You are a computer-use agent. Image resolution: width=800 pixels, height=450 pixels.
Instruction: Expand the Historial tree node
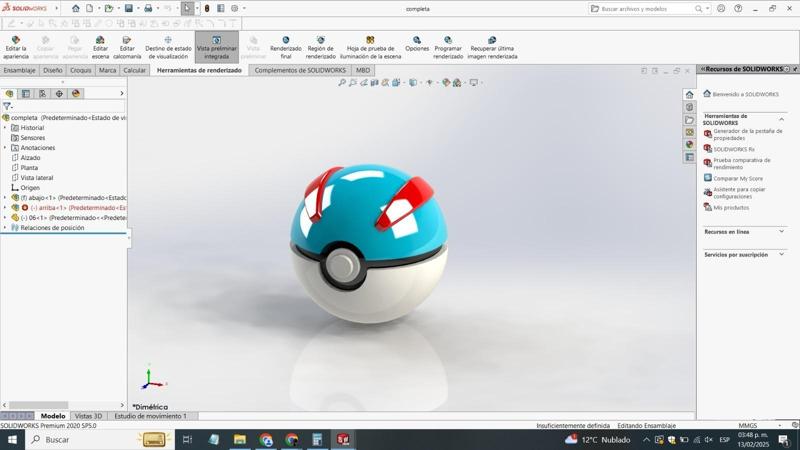pos(5,128)
